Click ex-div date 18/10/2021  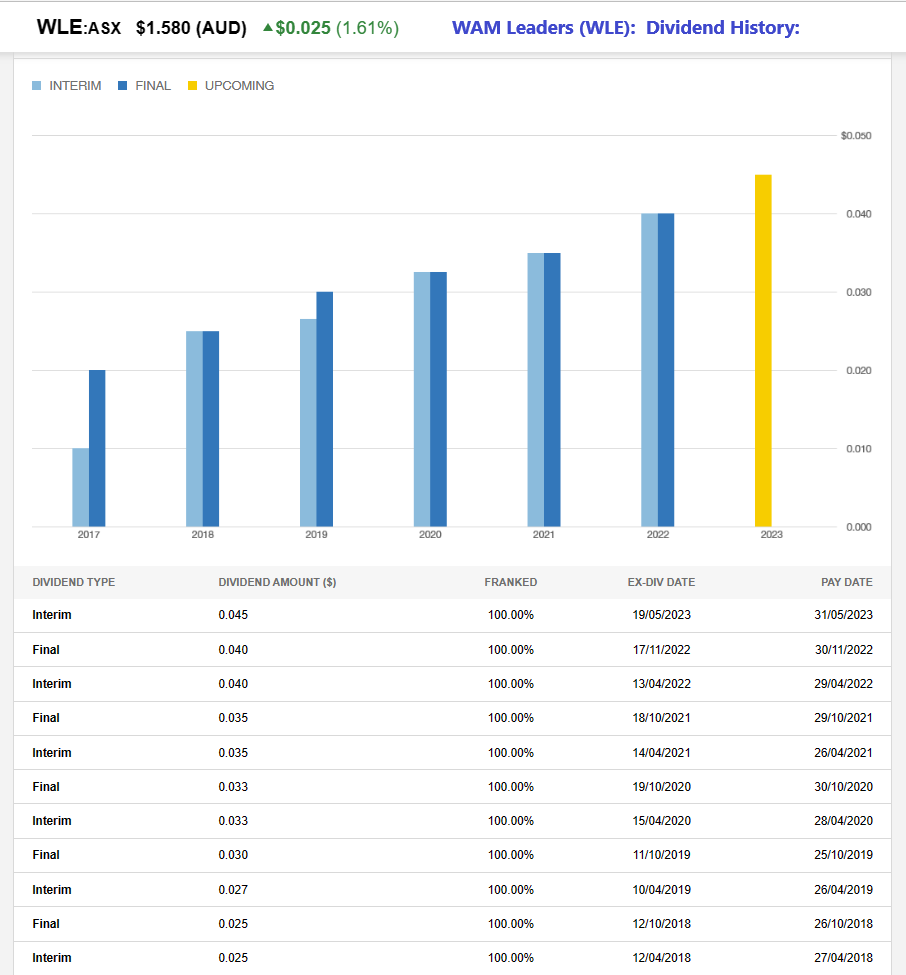(x=662, y=718)
